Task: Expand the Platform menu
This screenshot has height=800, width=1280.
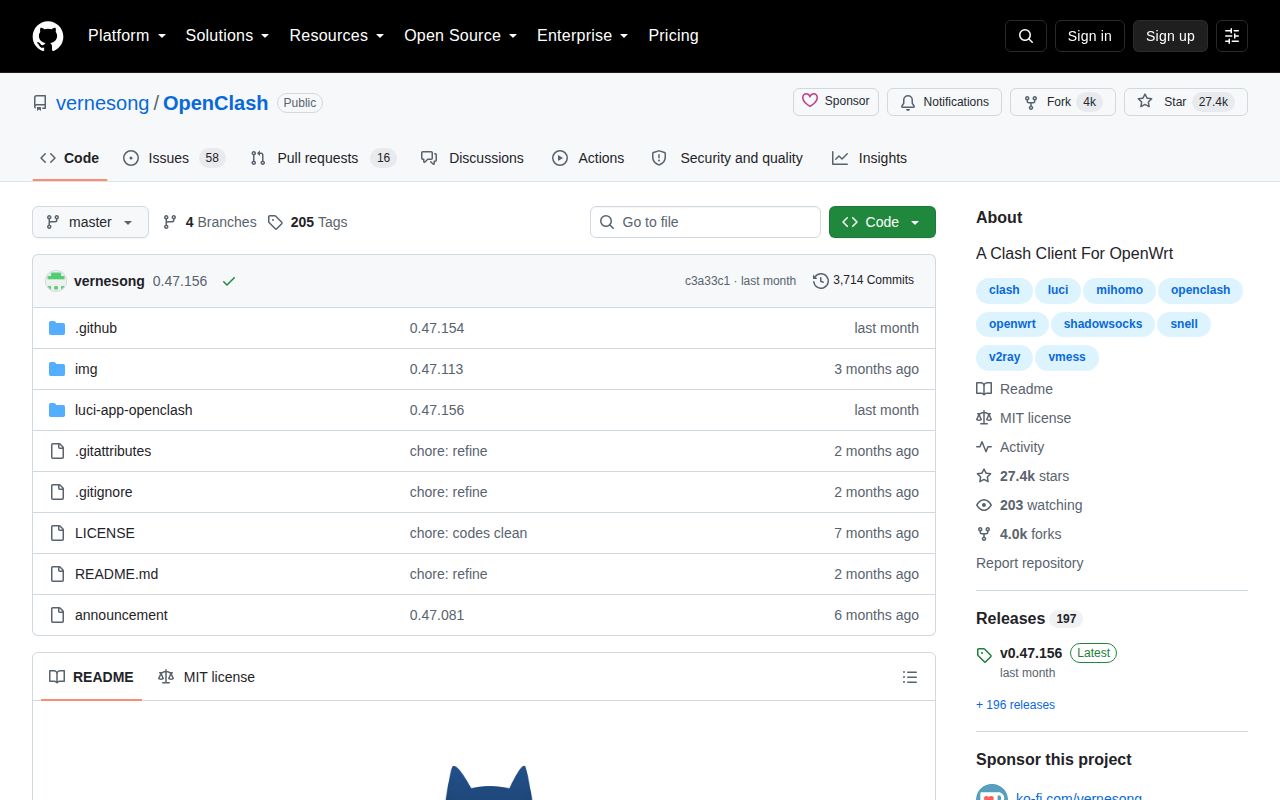Action: (126, 36)
